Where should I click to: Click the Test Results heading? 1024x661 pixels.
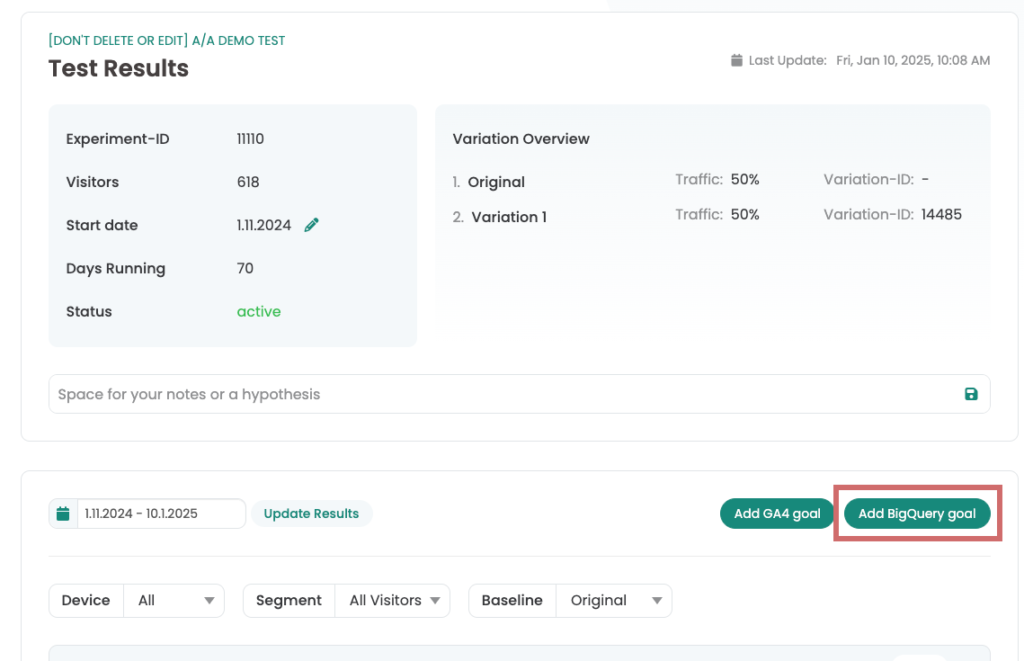click(118, 69)
